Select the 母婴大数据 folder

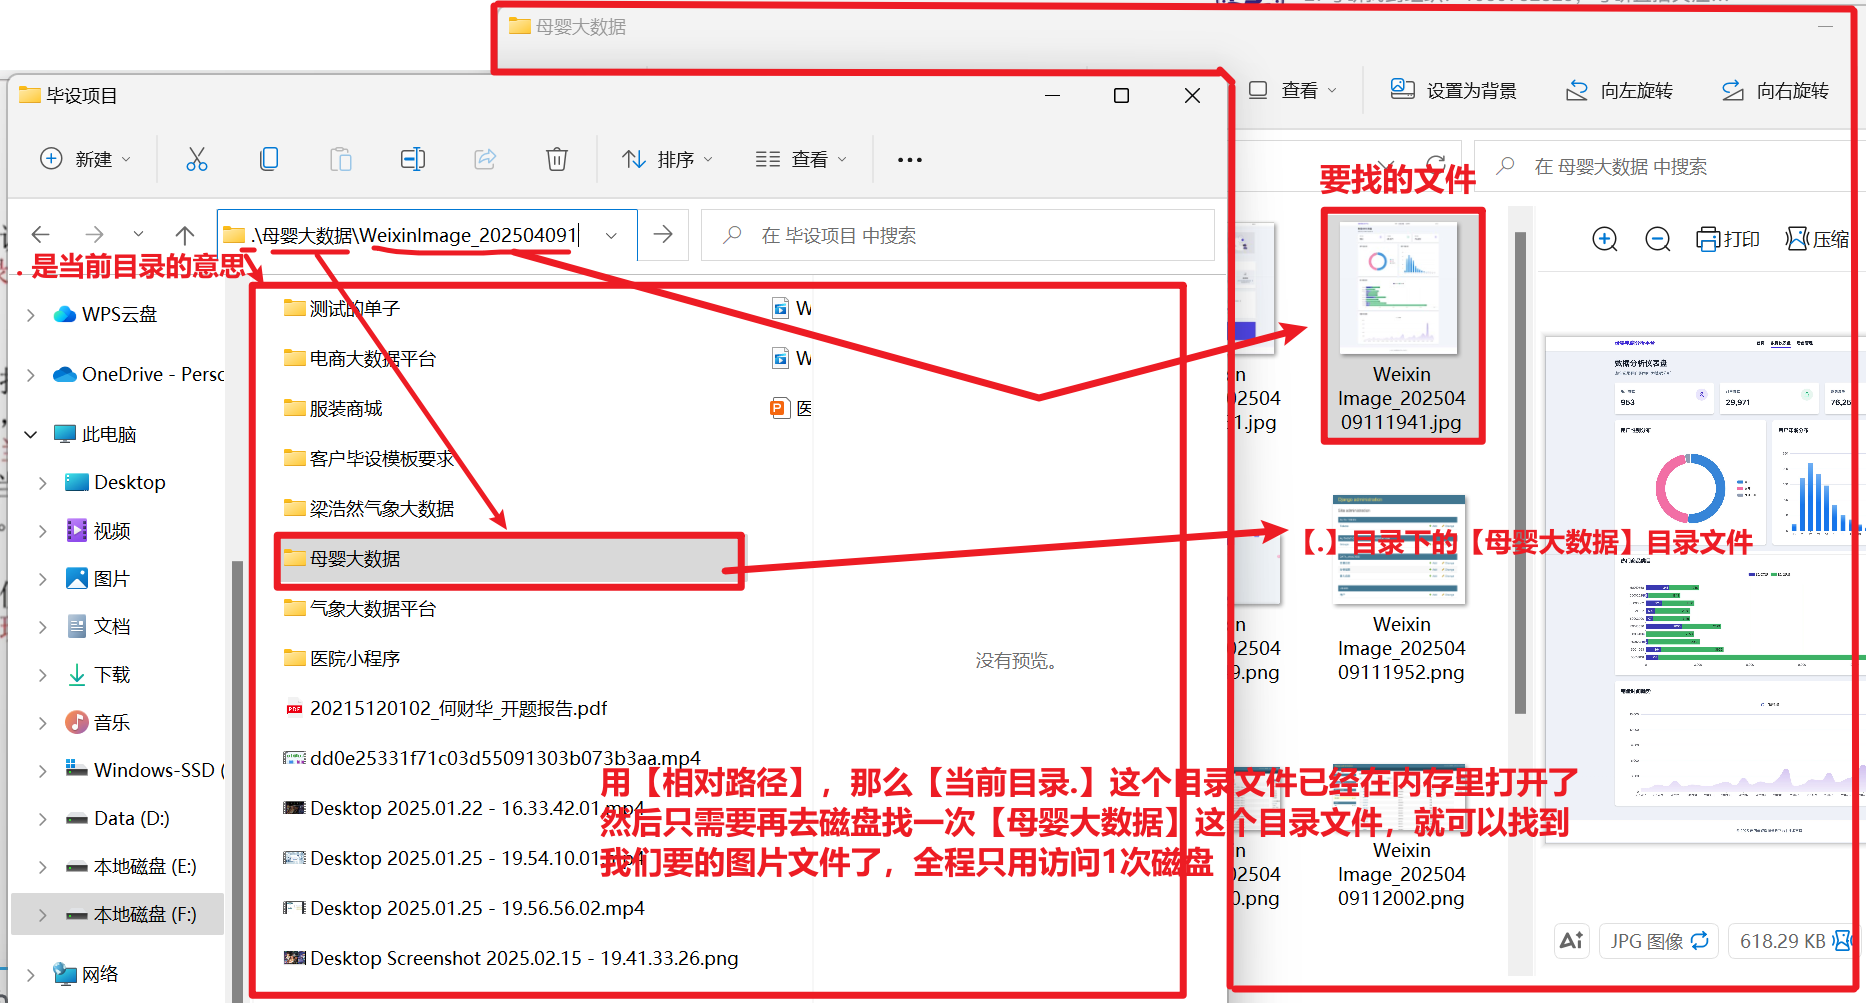[x=510, y=559]
